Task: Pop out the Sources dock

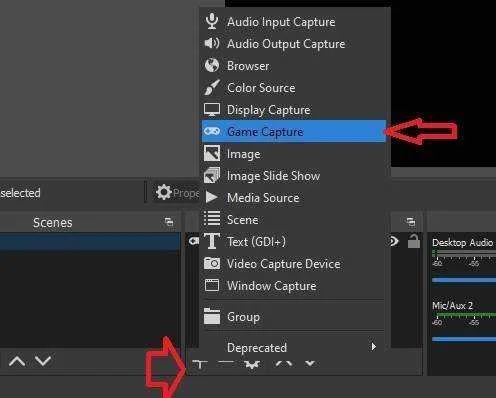Action: [x=411, y=222]
